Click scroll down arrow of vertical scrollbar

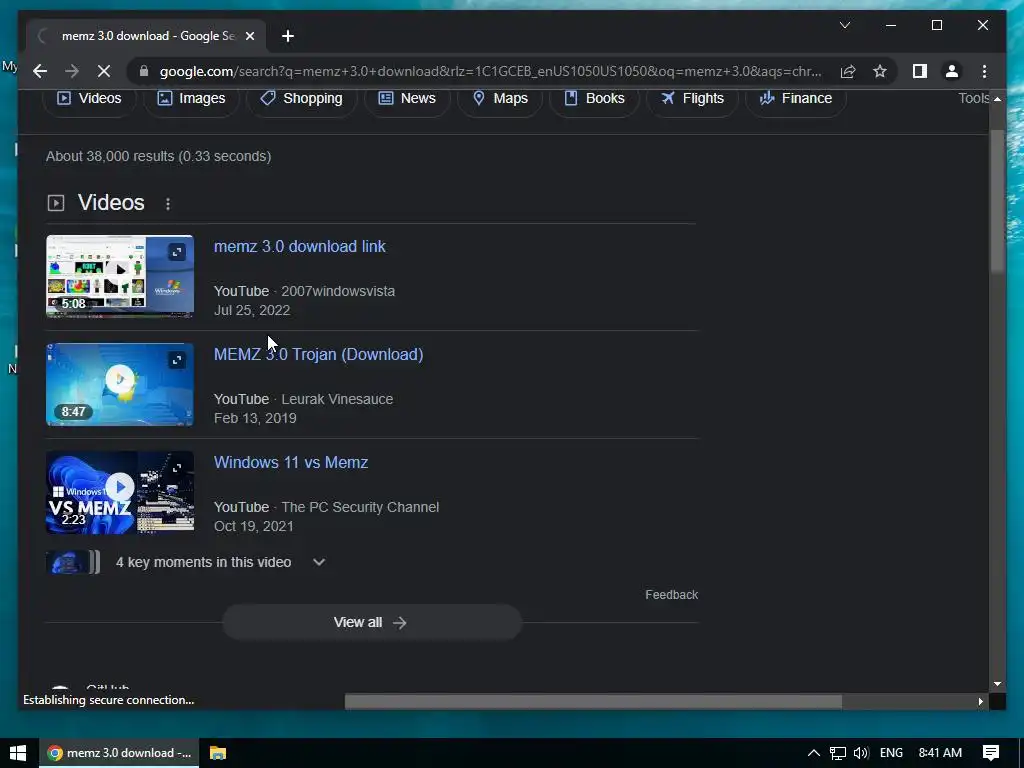(997, 684)
